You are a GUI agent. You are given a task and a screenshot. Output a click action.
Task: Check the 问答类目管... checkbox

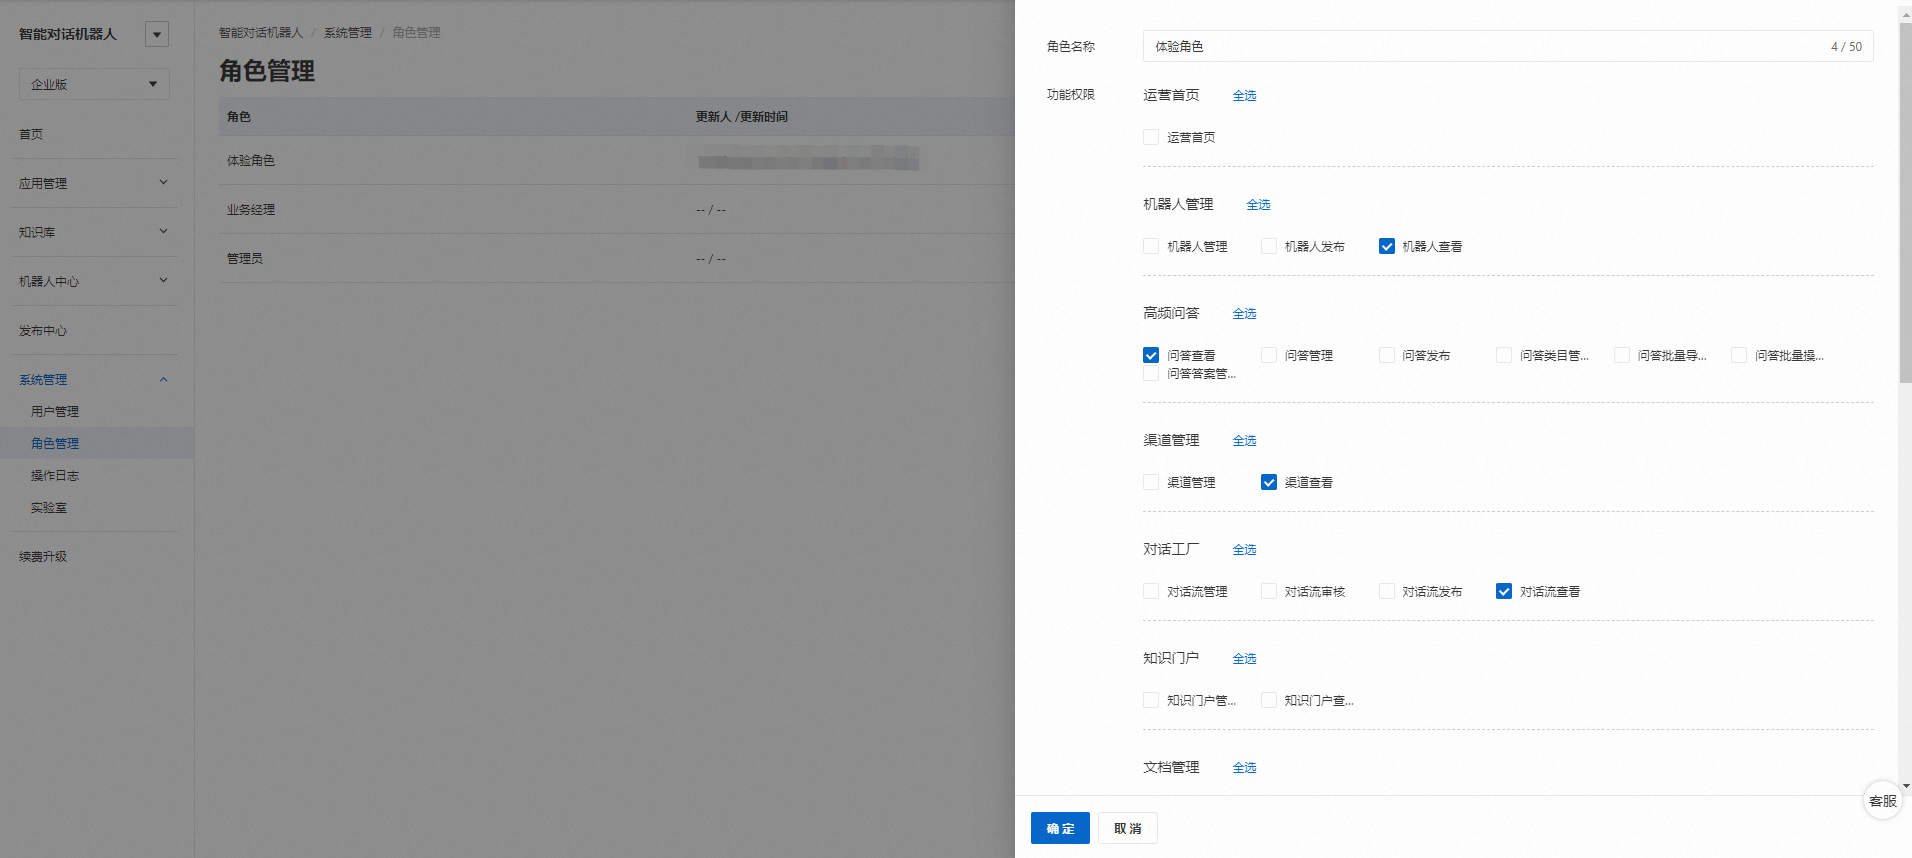click(x=1504, y=355)
